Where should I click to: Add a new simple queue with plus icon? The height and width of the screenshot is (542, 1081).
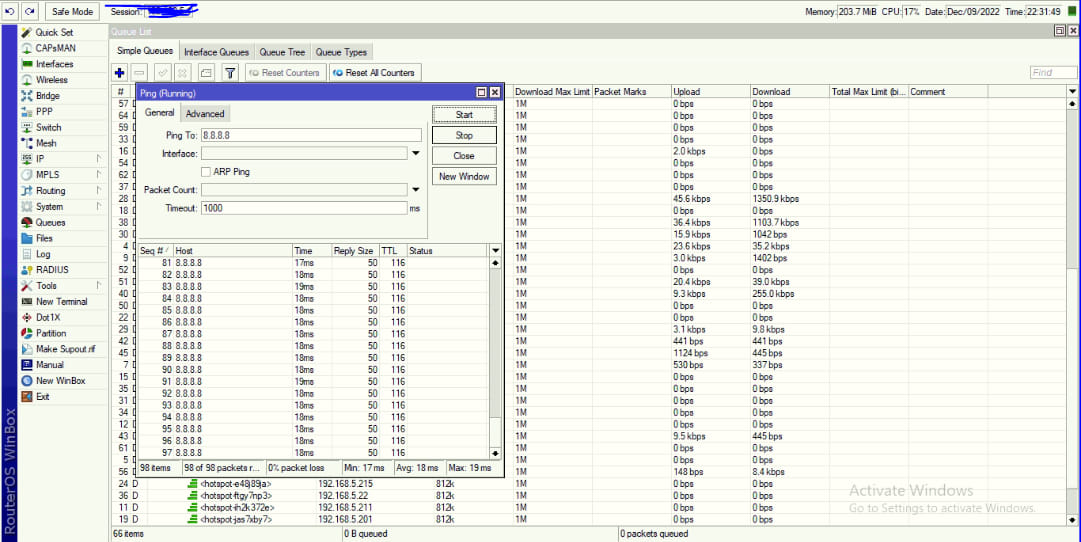pos(119,72)
